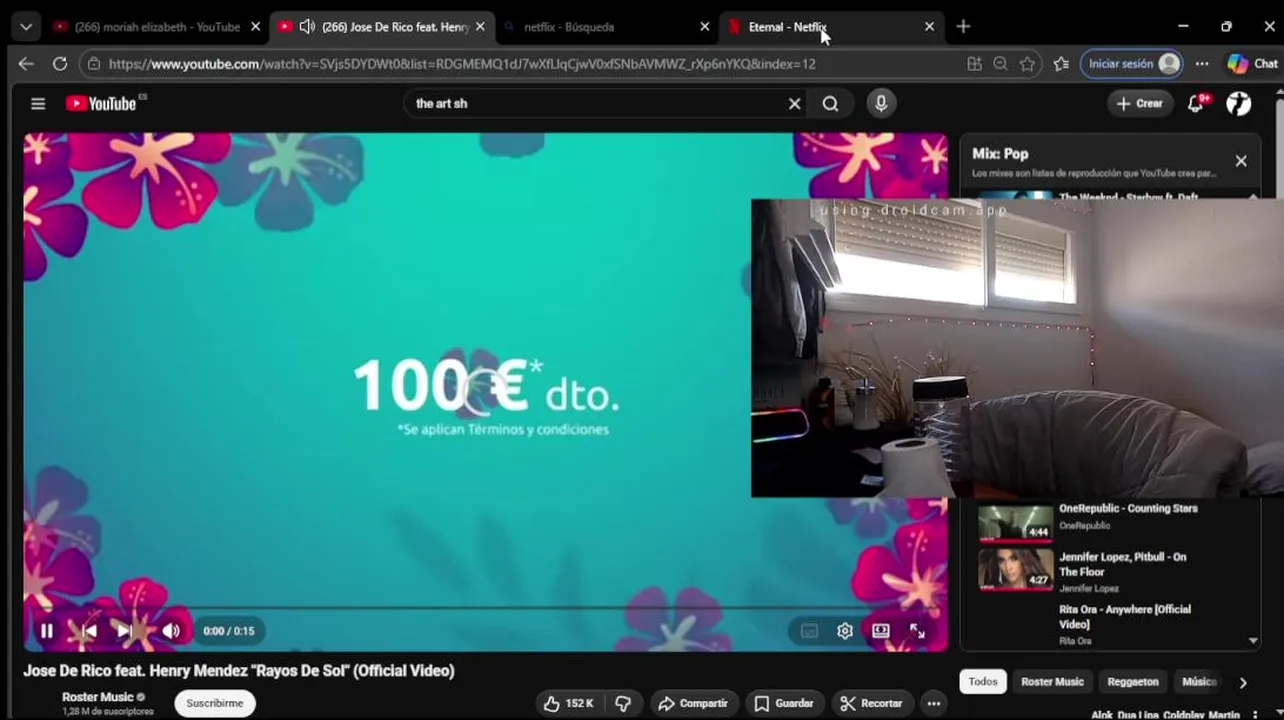Click the Suscribirme button
1284x720 pixels.
click(215, 703)
